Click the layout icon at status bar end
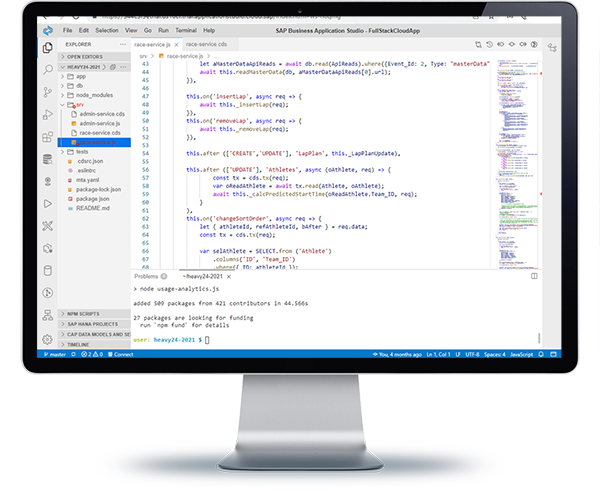 point(553,355)
